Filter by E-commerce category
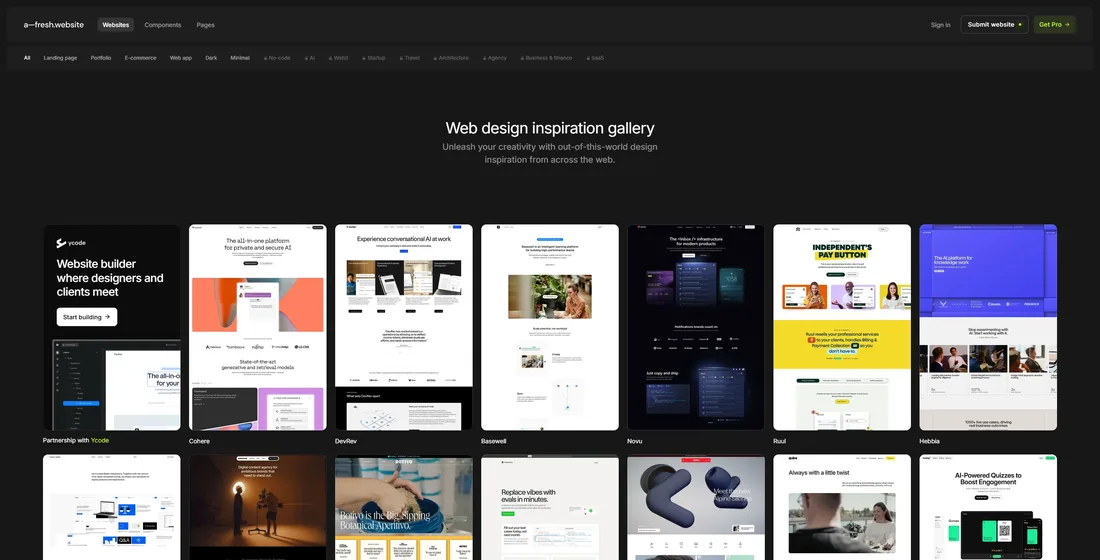This screenshot has height=560, width=1100. (x=140, y=58)
